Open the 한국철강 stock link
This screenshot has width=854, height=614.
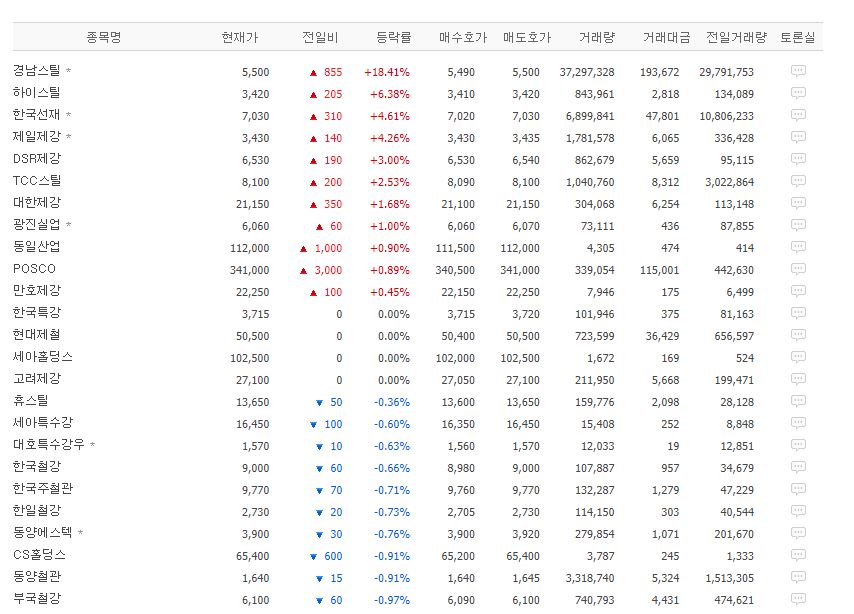pyautogui.click(x=36, y=466)
